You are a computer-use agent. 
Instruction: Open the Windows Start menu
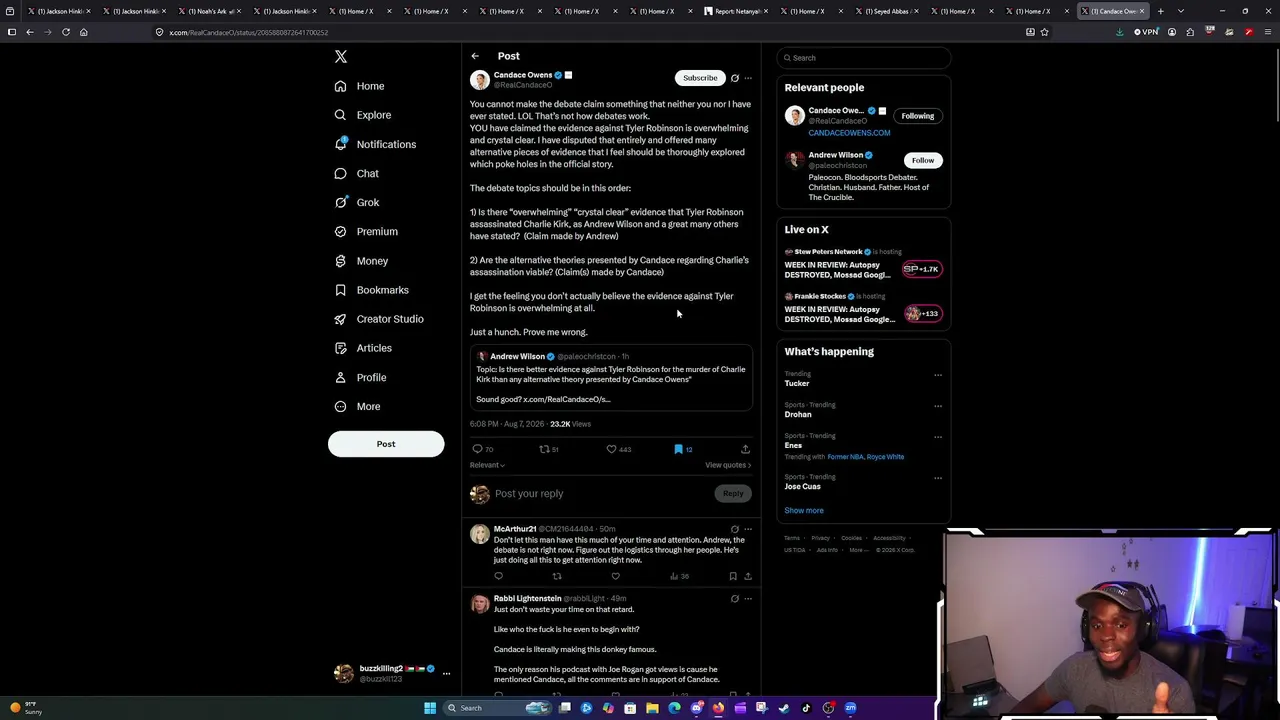[x=430, y=708]
